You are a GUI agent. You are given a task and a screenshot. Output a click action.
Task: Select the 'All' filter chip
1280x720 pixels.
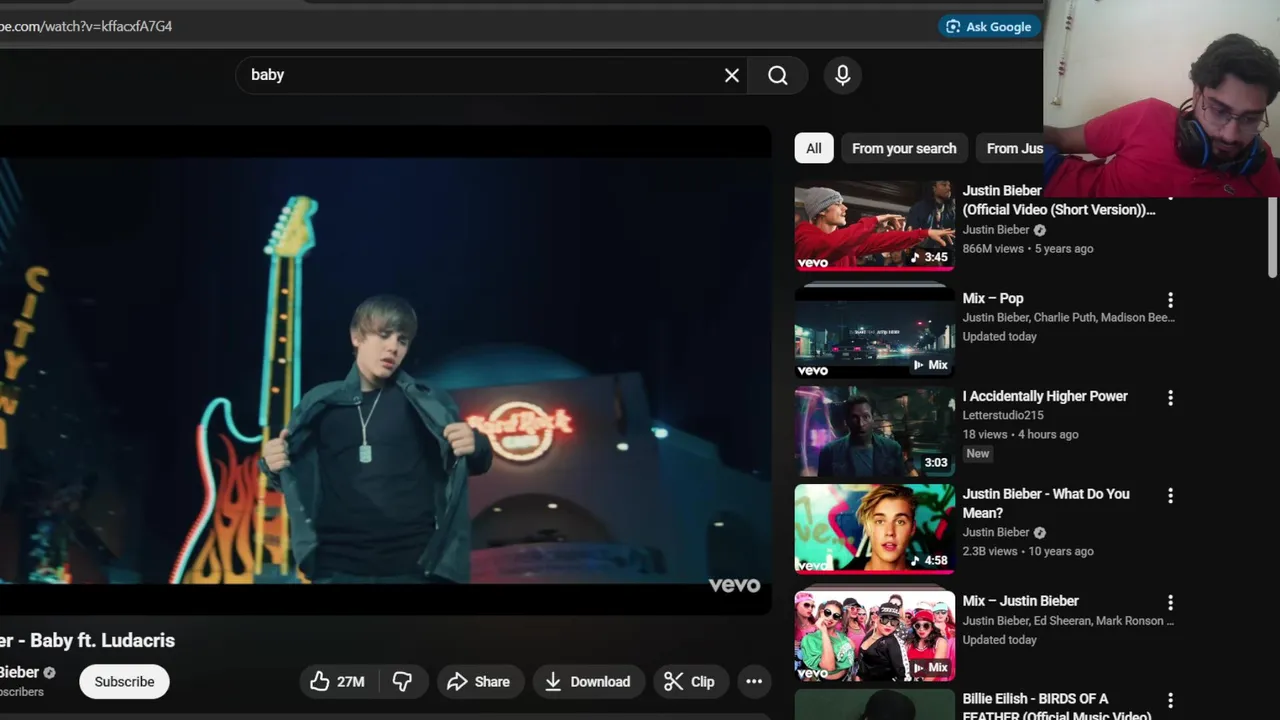[813, 148]
